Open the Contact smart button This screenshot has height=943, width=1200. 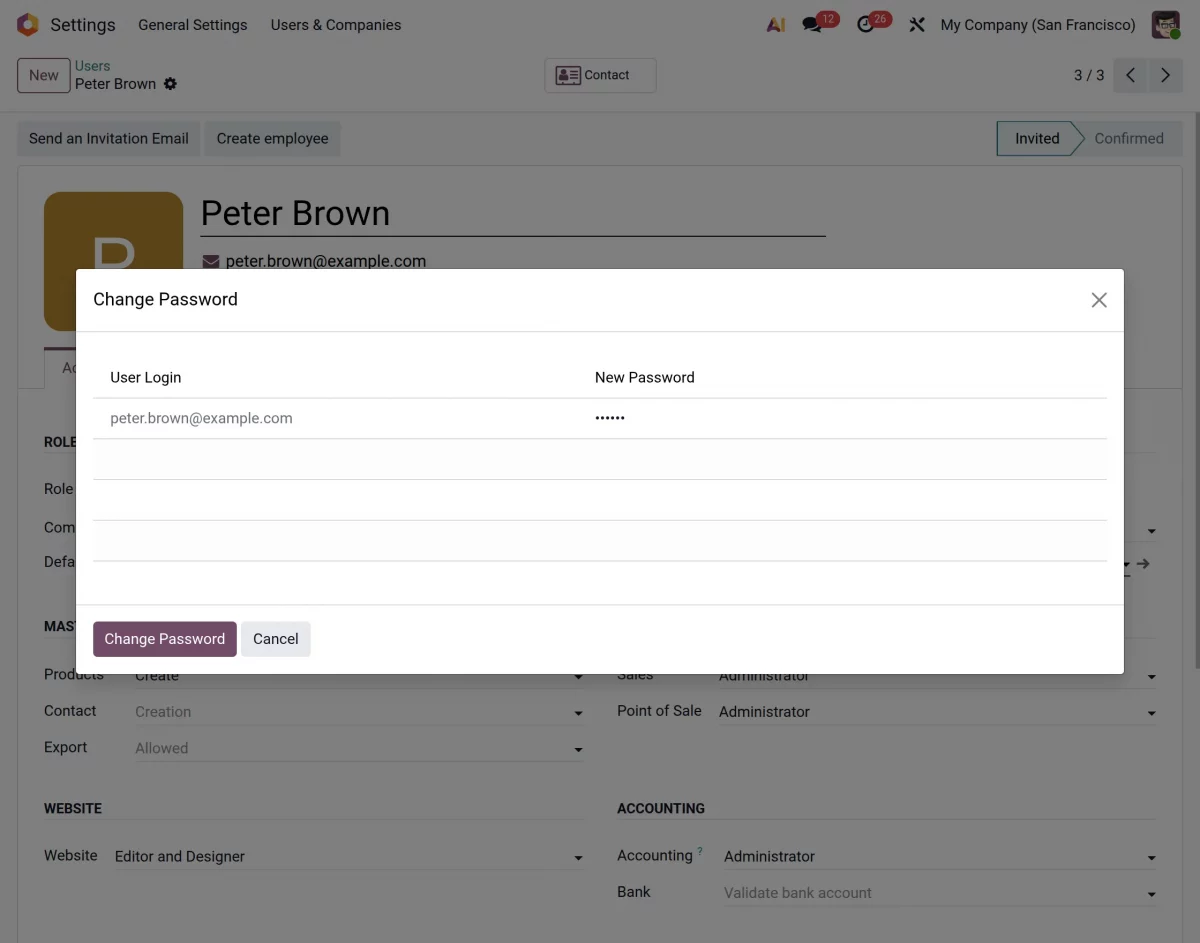(600, 75)
